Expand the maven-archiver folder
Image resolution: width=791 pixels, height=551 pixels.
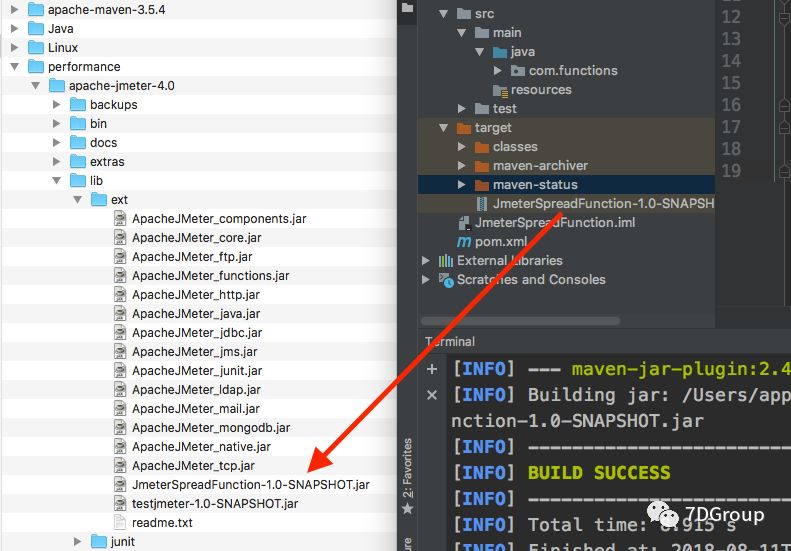(461, 166)
